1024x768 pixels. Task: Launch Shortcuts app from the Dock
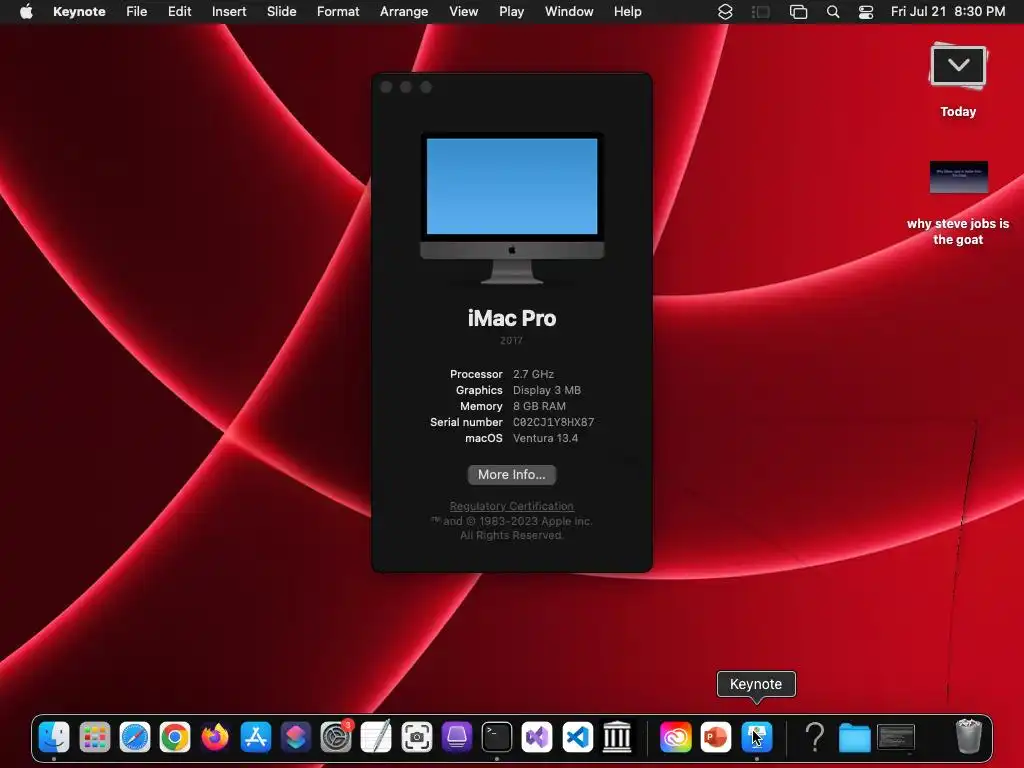[x=295, y=737]
